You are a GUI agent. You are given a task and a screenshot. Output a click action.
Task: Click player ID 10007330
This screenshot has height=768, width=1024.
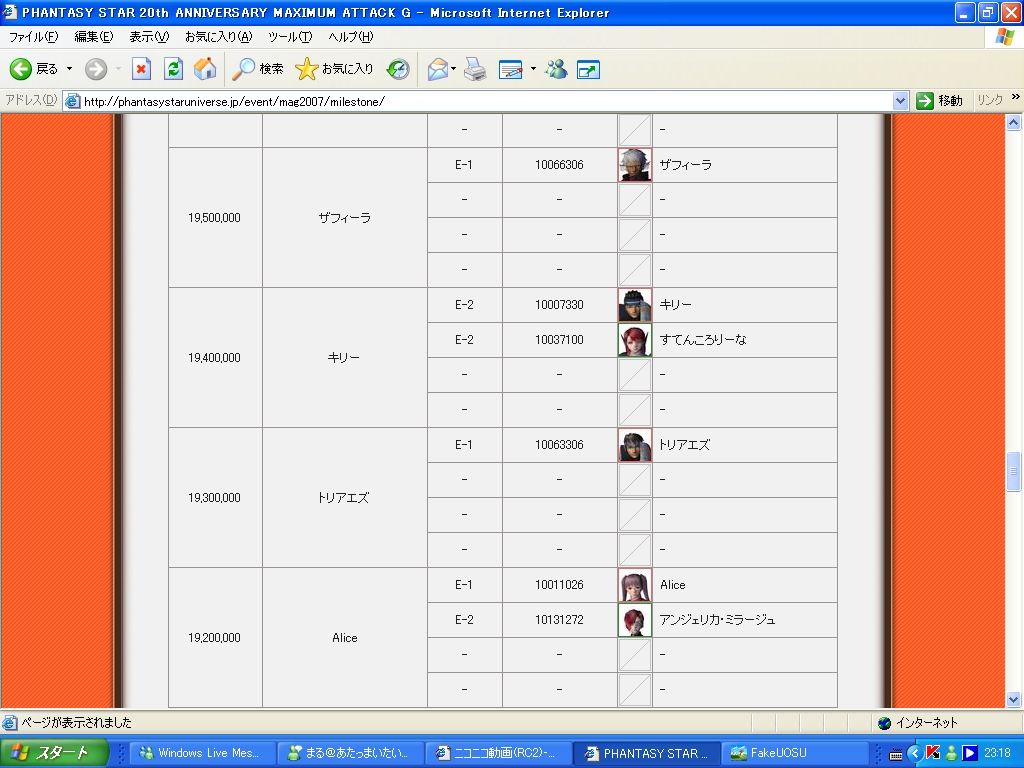559,305
